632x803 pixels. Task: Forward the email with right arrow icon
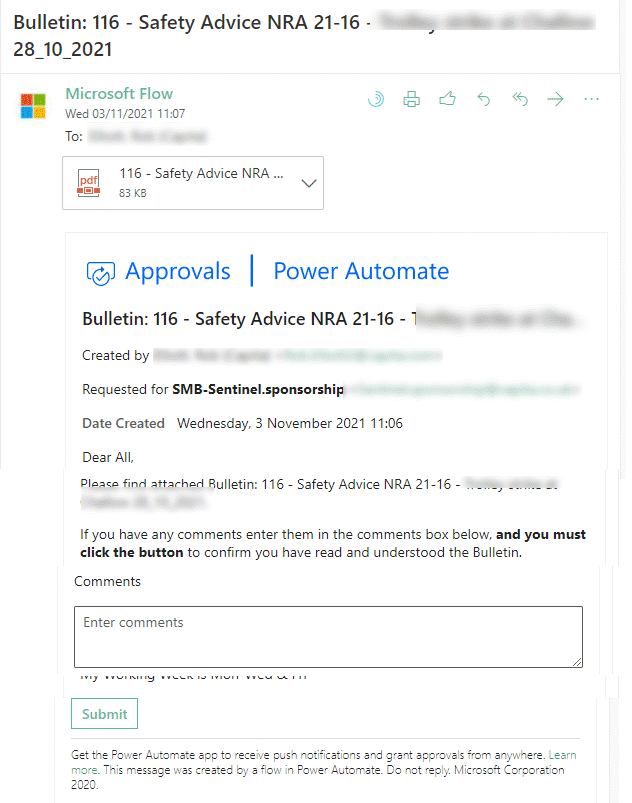pyautogui.click(x=555, y=99)
